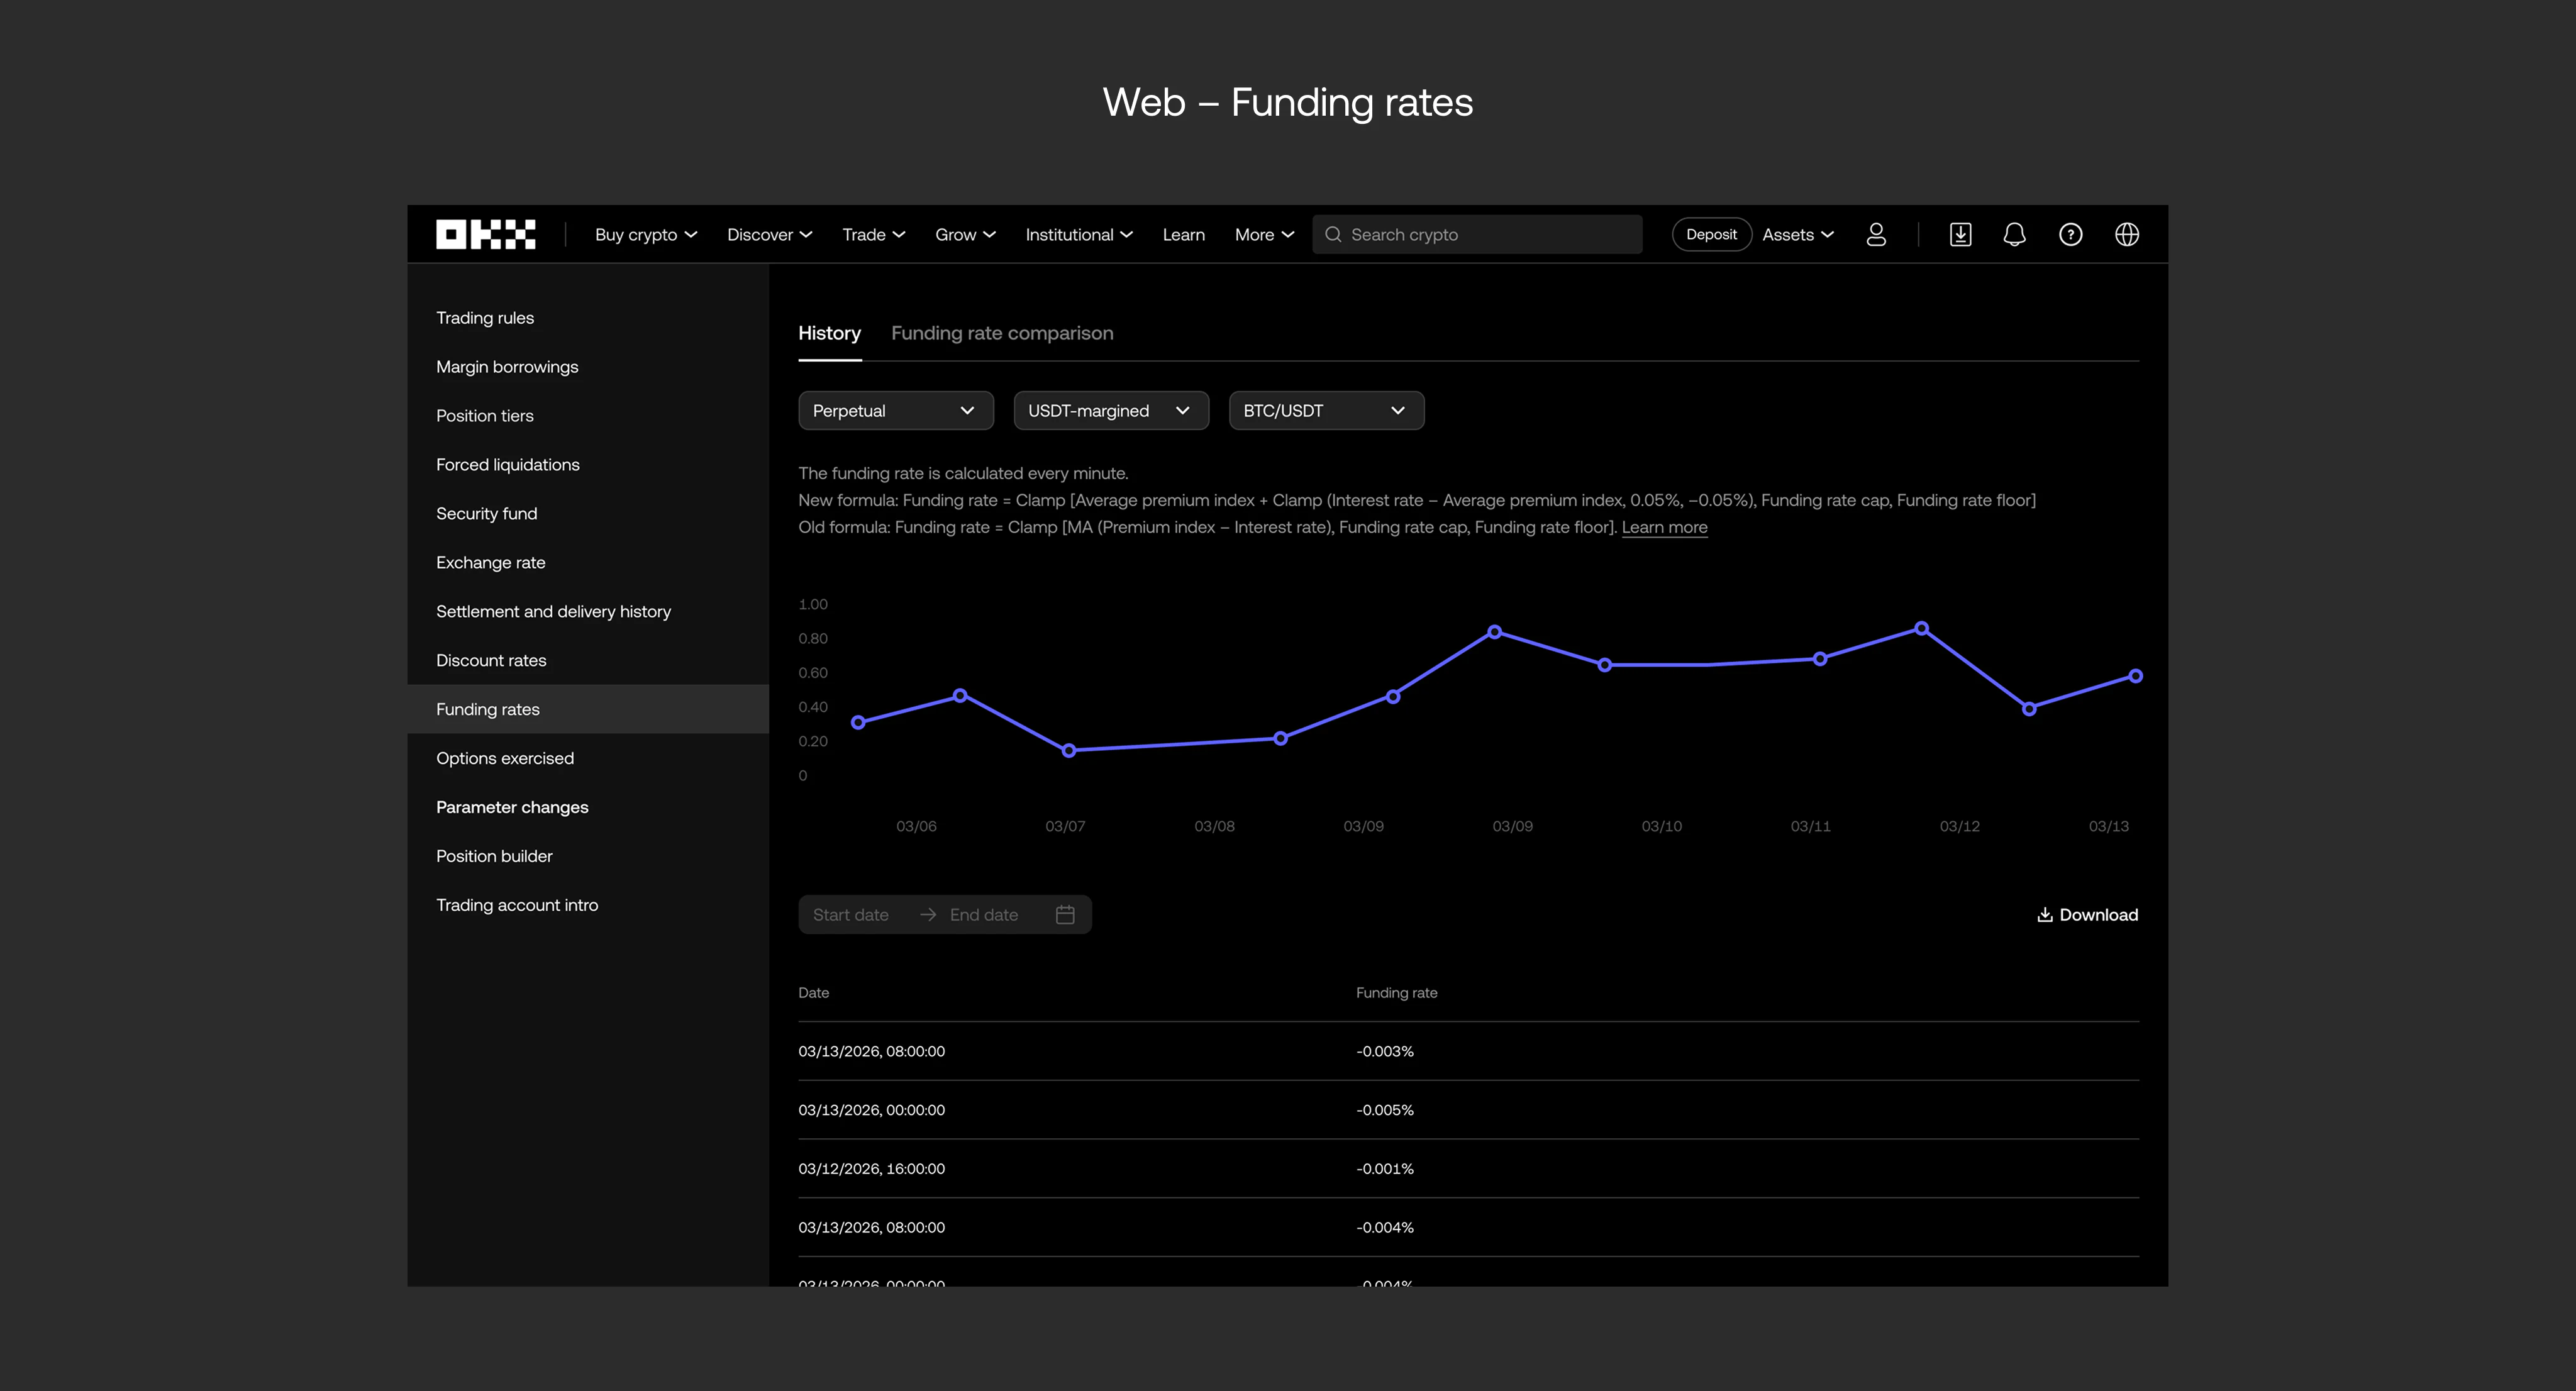The width and height of the screenshot is (2576, 1391).
Task: Open the BTC/USDT pair dropdown
Action: [1326, 410]
